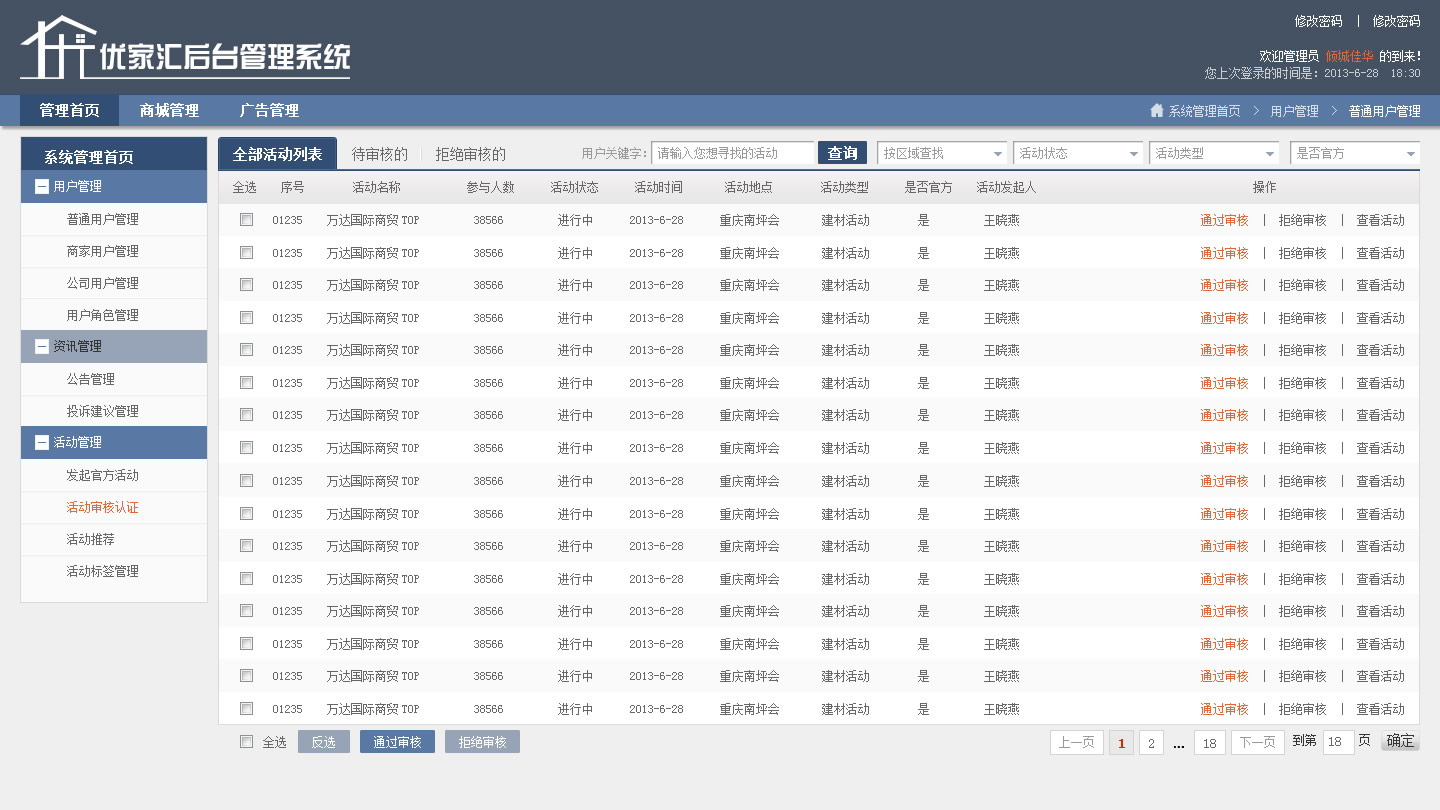The width and height of the screenshot is (1440, 810).
Task: Open 商家用户管理 in the sidebar
Action: 103,251
